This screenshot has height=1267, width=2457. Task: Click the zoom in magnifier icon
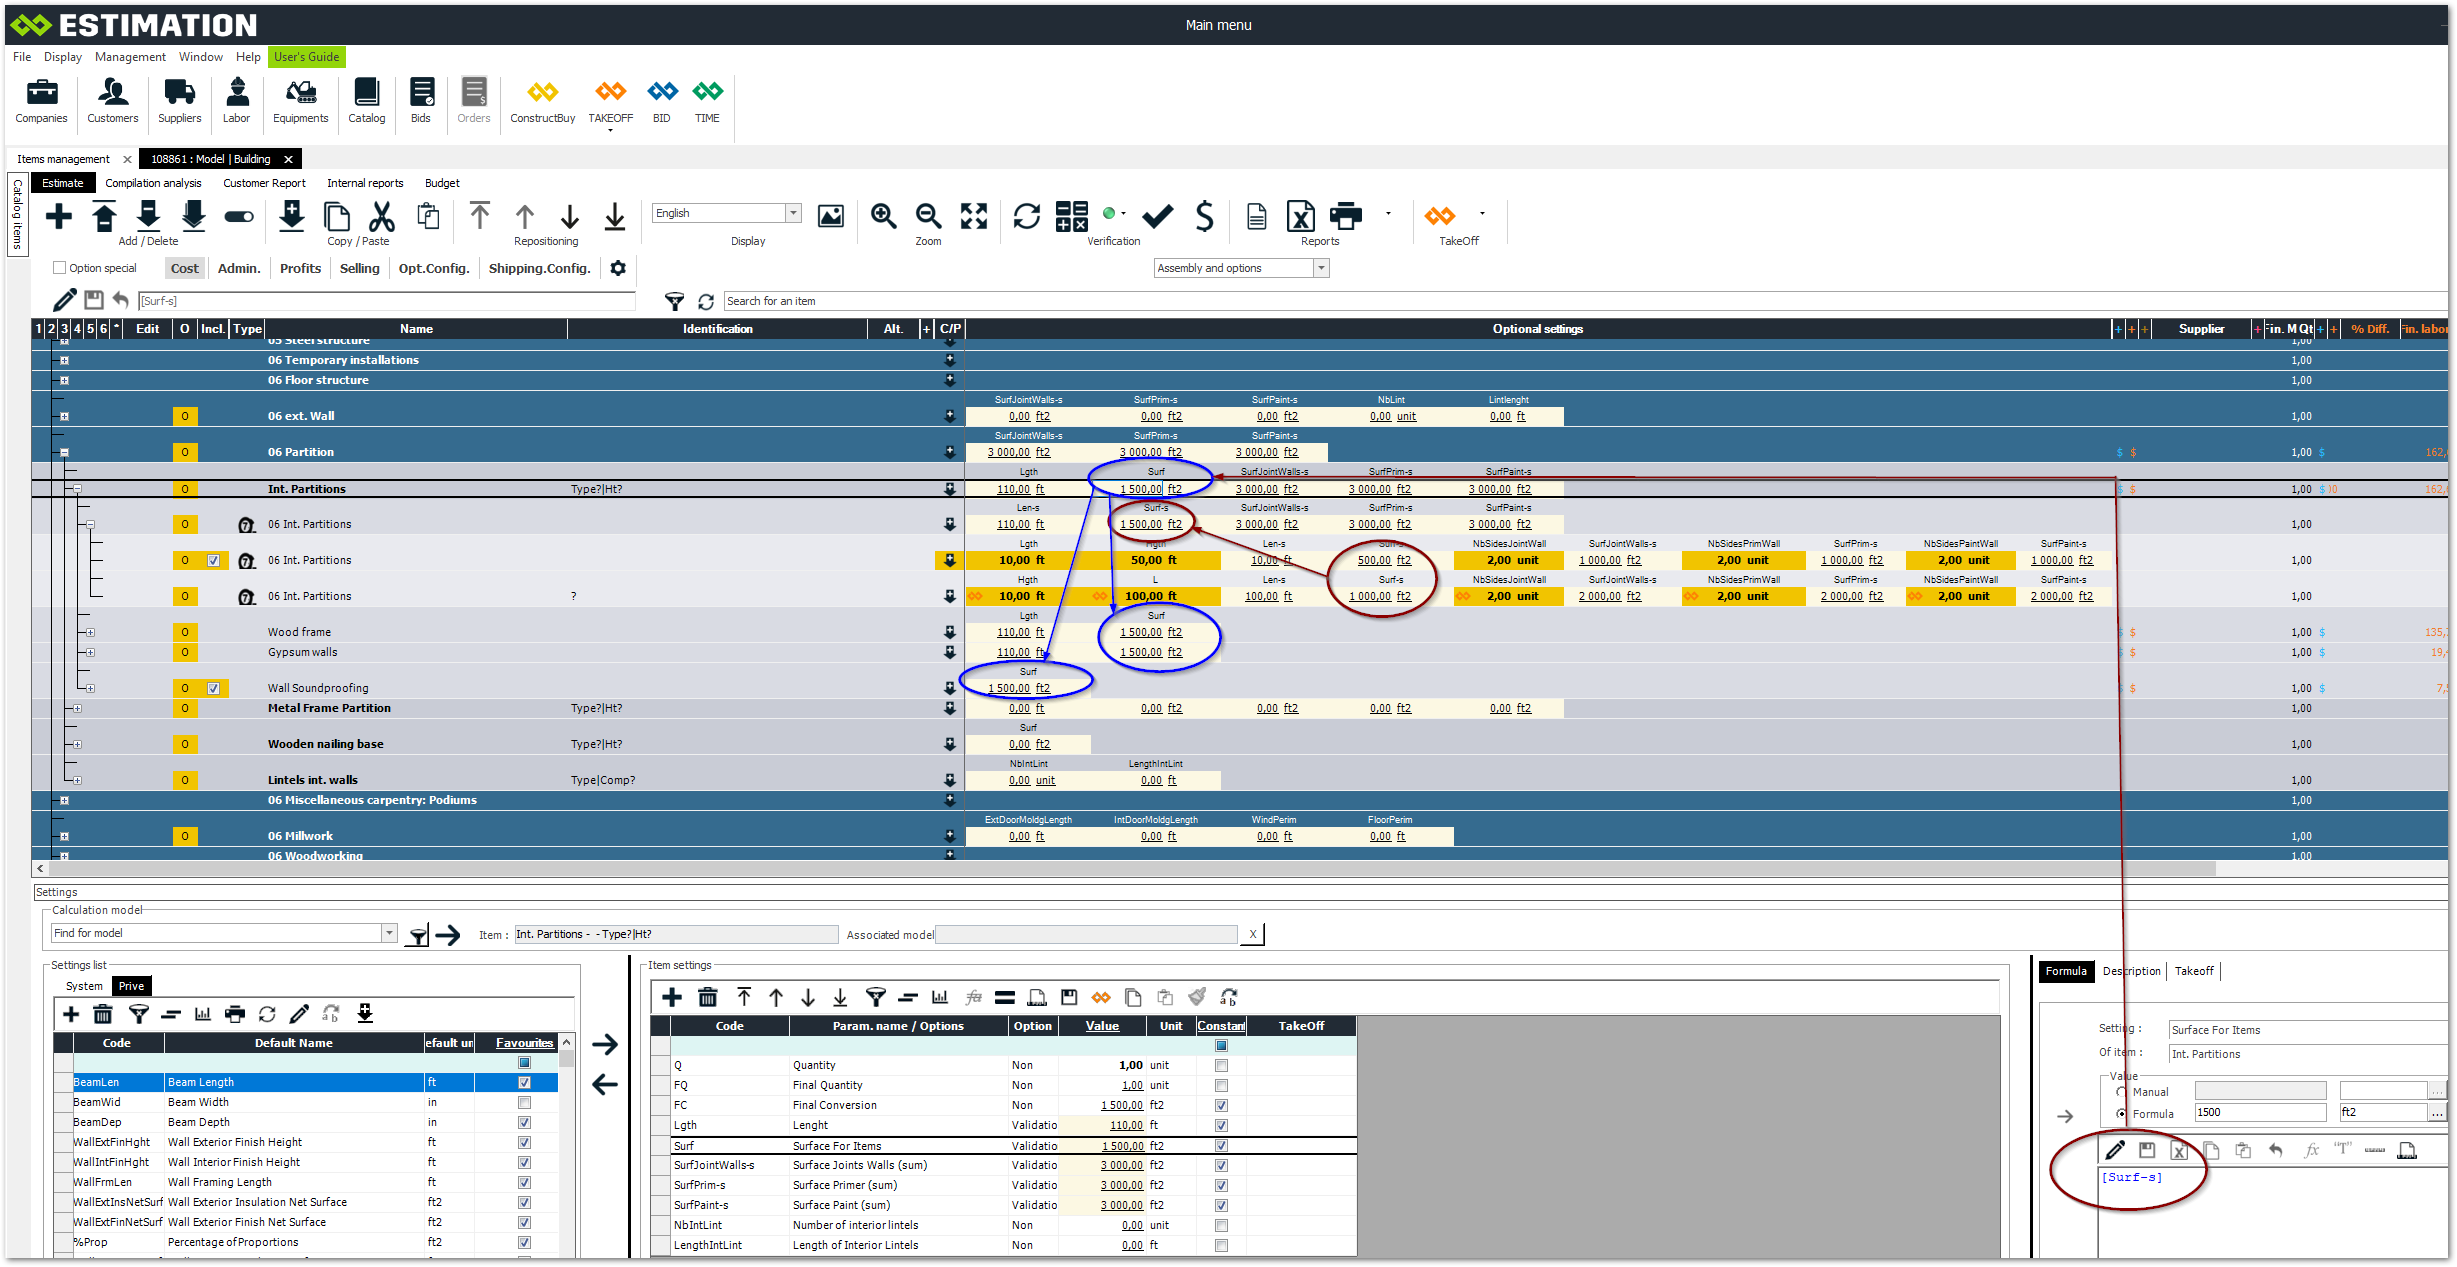[x=883, y=215]
